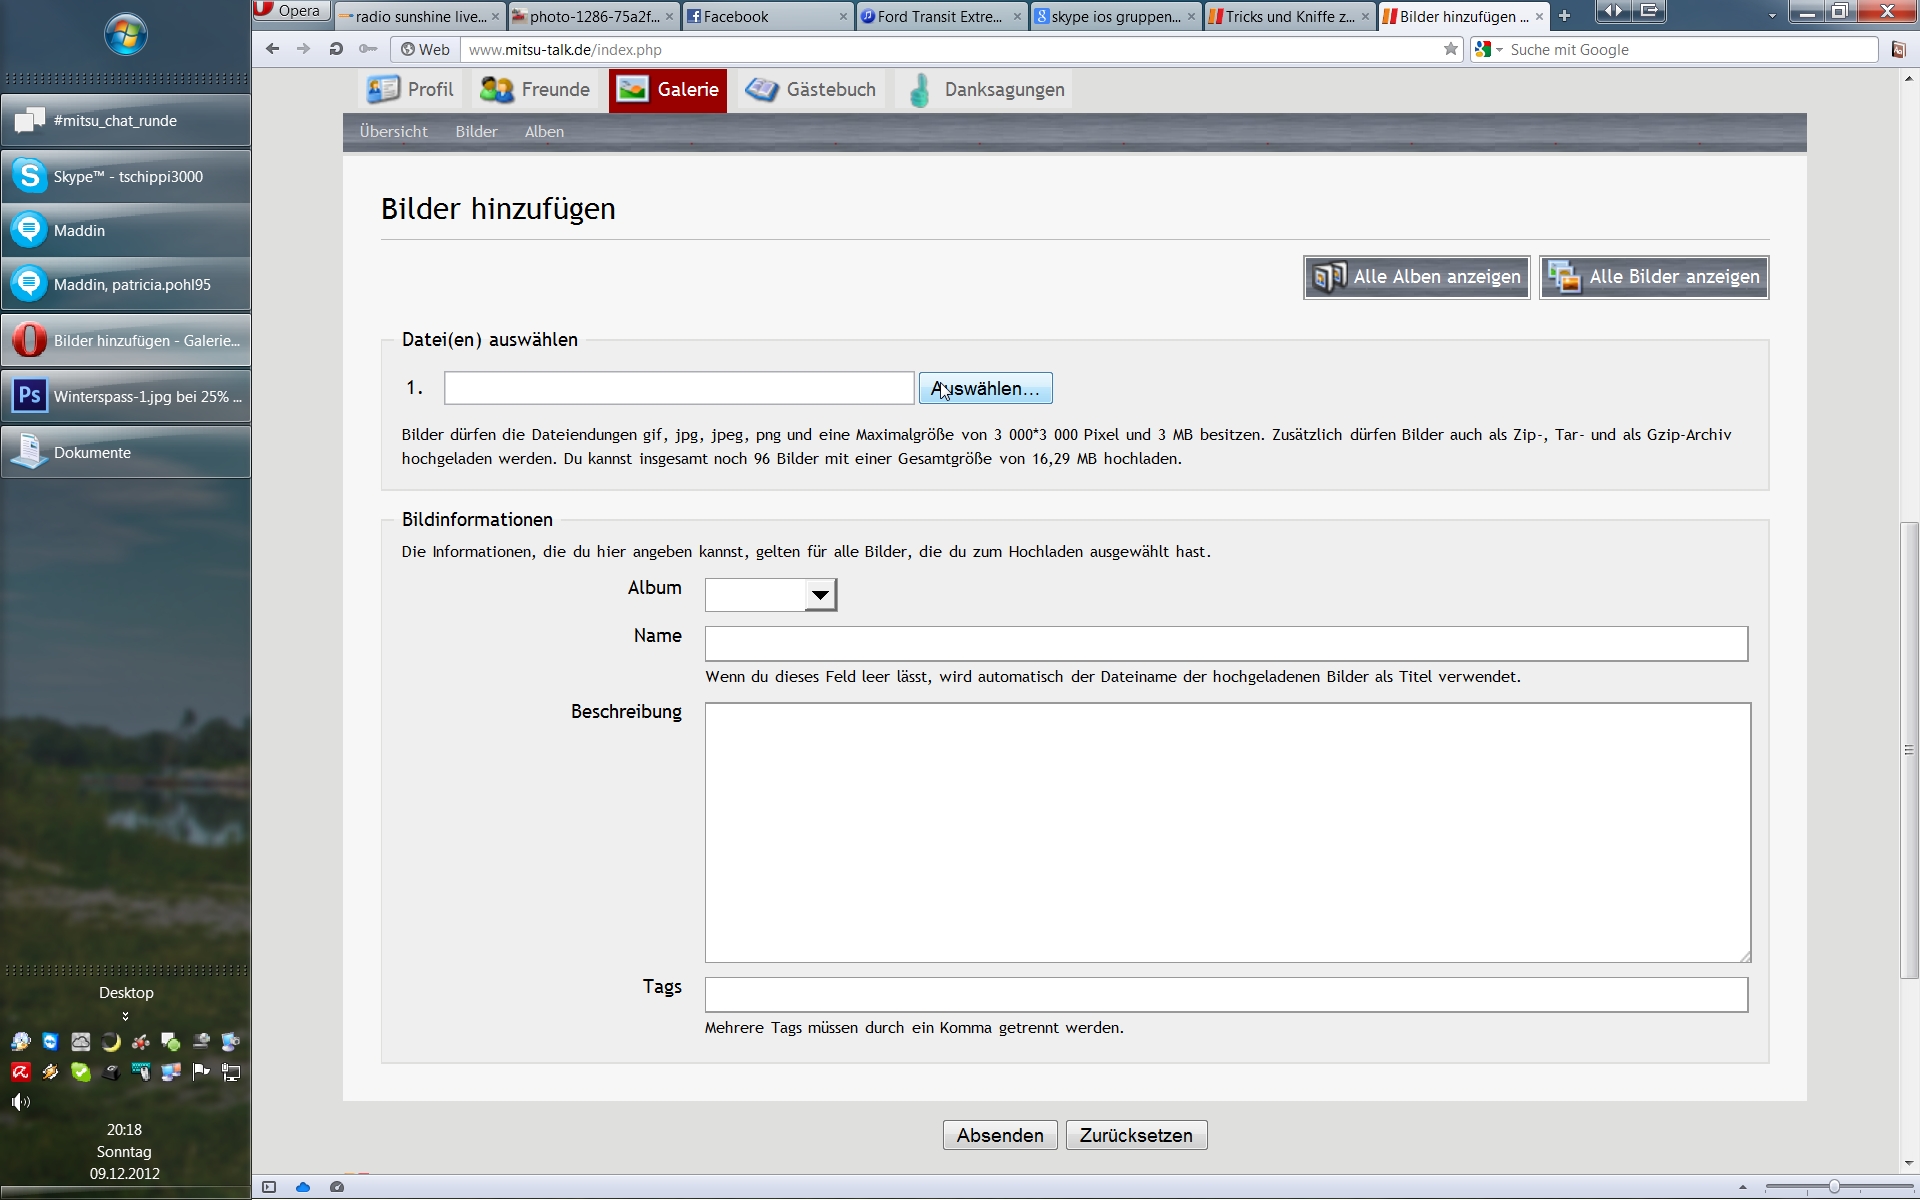Screen dimensions: 1920x1200
Task: Open the Opera Turbo speedometer icon
Action: [x=337, y=1187]
